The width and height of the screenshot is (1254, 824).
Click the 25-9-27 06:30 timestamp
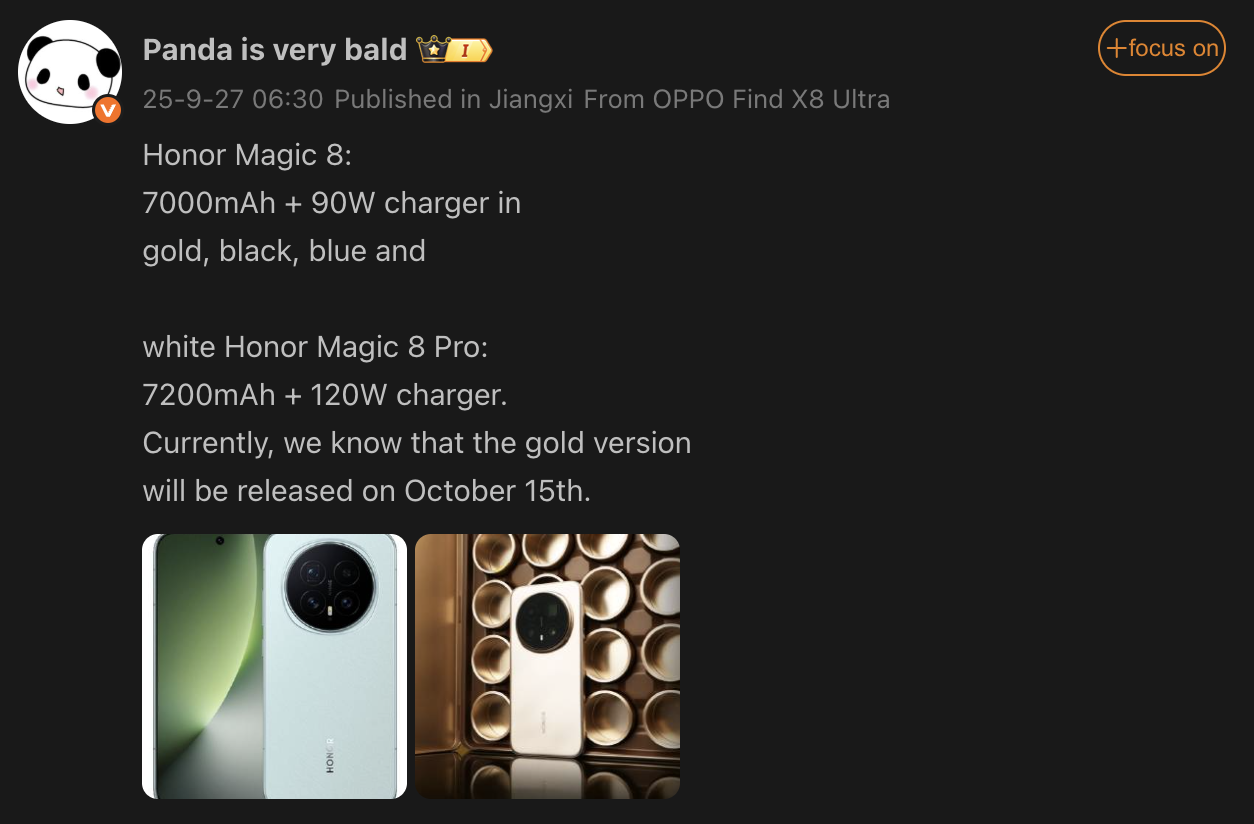(x=233, y=99)
